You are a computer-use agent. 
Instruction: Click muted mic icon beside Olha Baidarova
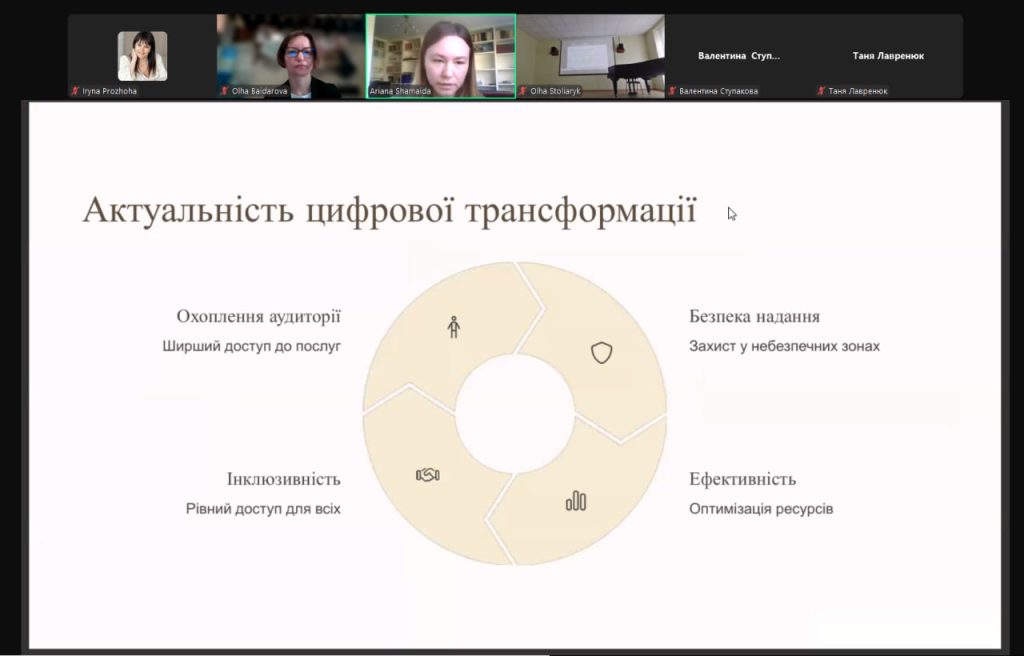(x=225, y=91)
